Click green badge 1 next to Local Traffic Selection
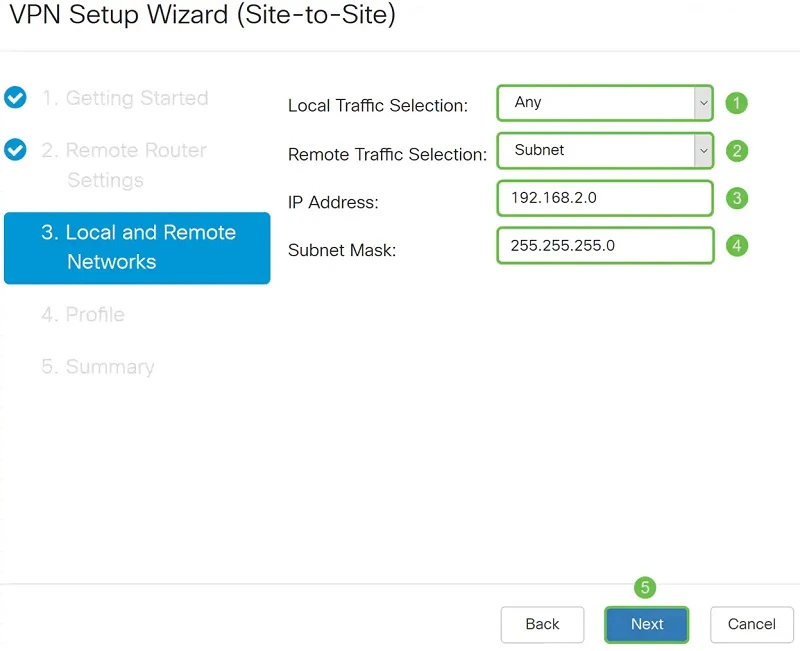 coord(737,102)
